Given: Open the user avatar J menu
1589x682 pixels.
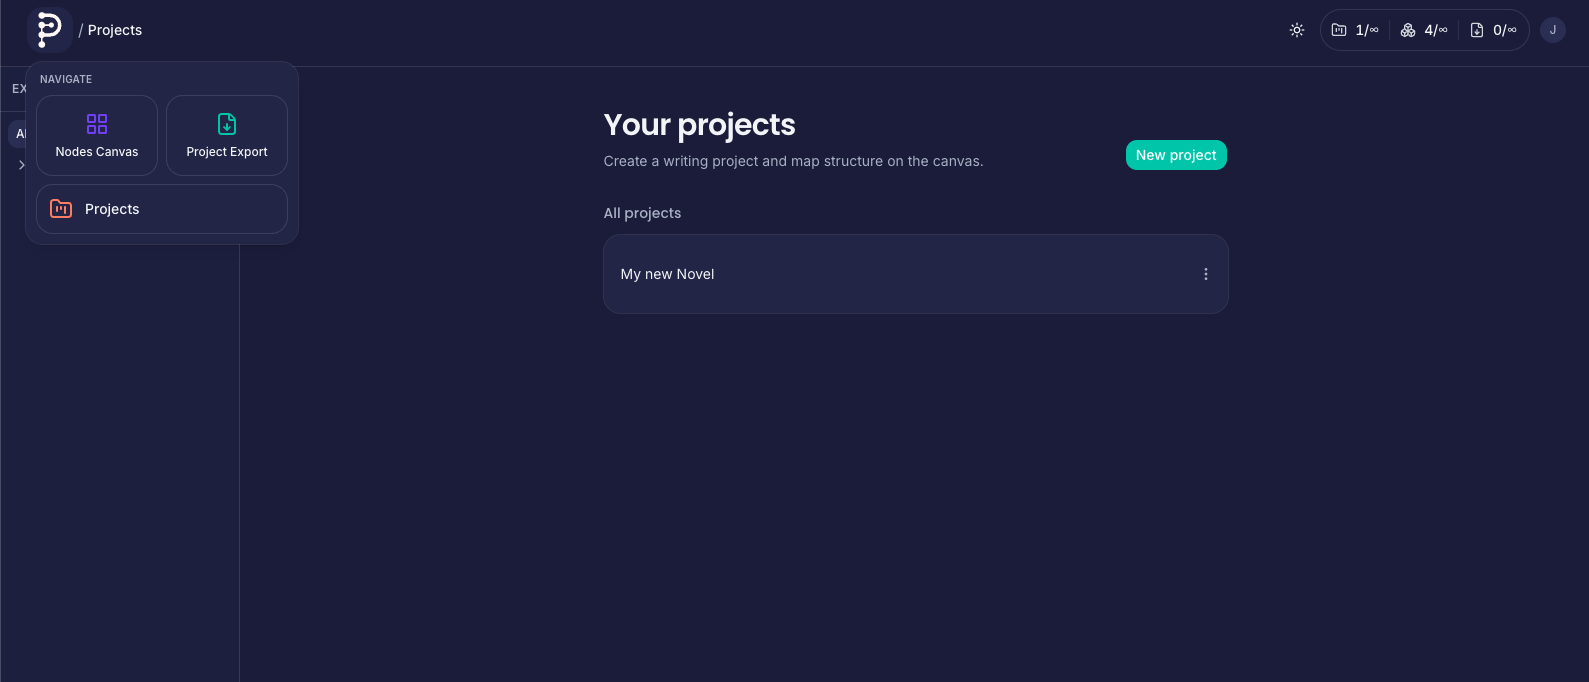Looking at the screenshot, I should [1552, 30].
